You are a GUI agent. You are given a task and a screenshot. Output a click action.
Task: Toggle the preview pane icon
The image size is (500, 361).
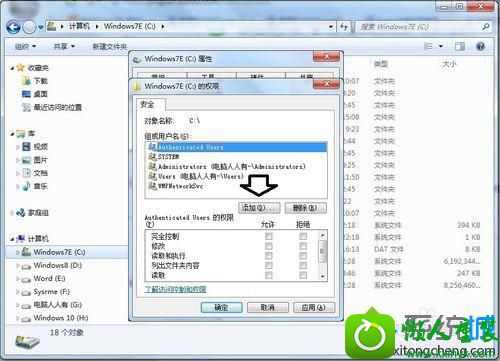point(460,46)
